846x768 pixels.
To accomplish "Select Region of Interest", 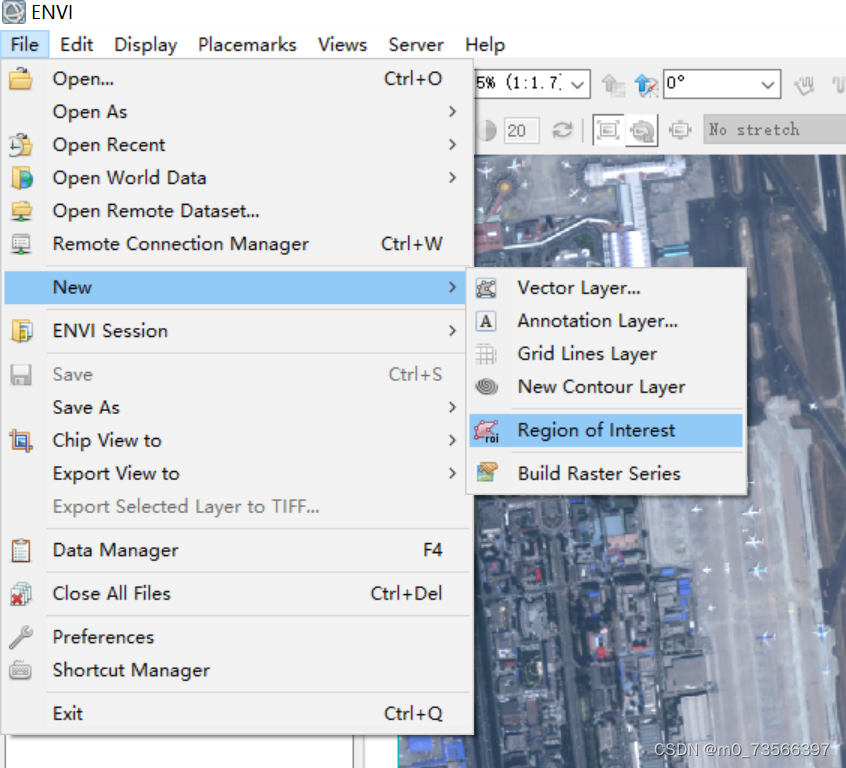I will 606,431.
